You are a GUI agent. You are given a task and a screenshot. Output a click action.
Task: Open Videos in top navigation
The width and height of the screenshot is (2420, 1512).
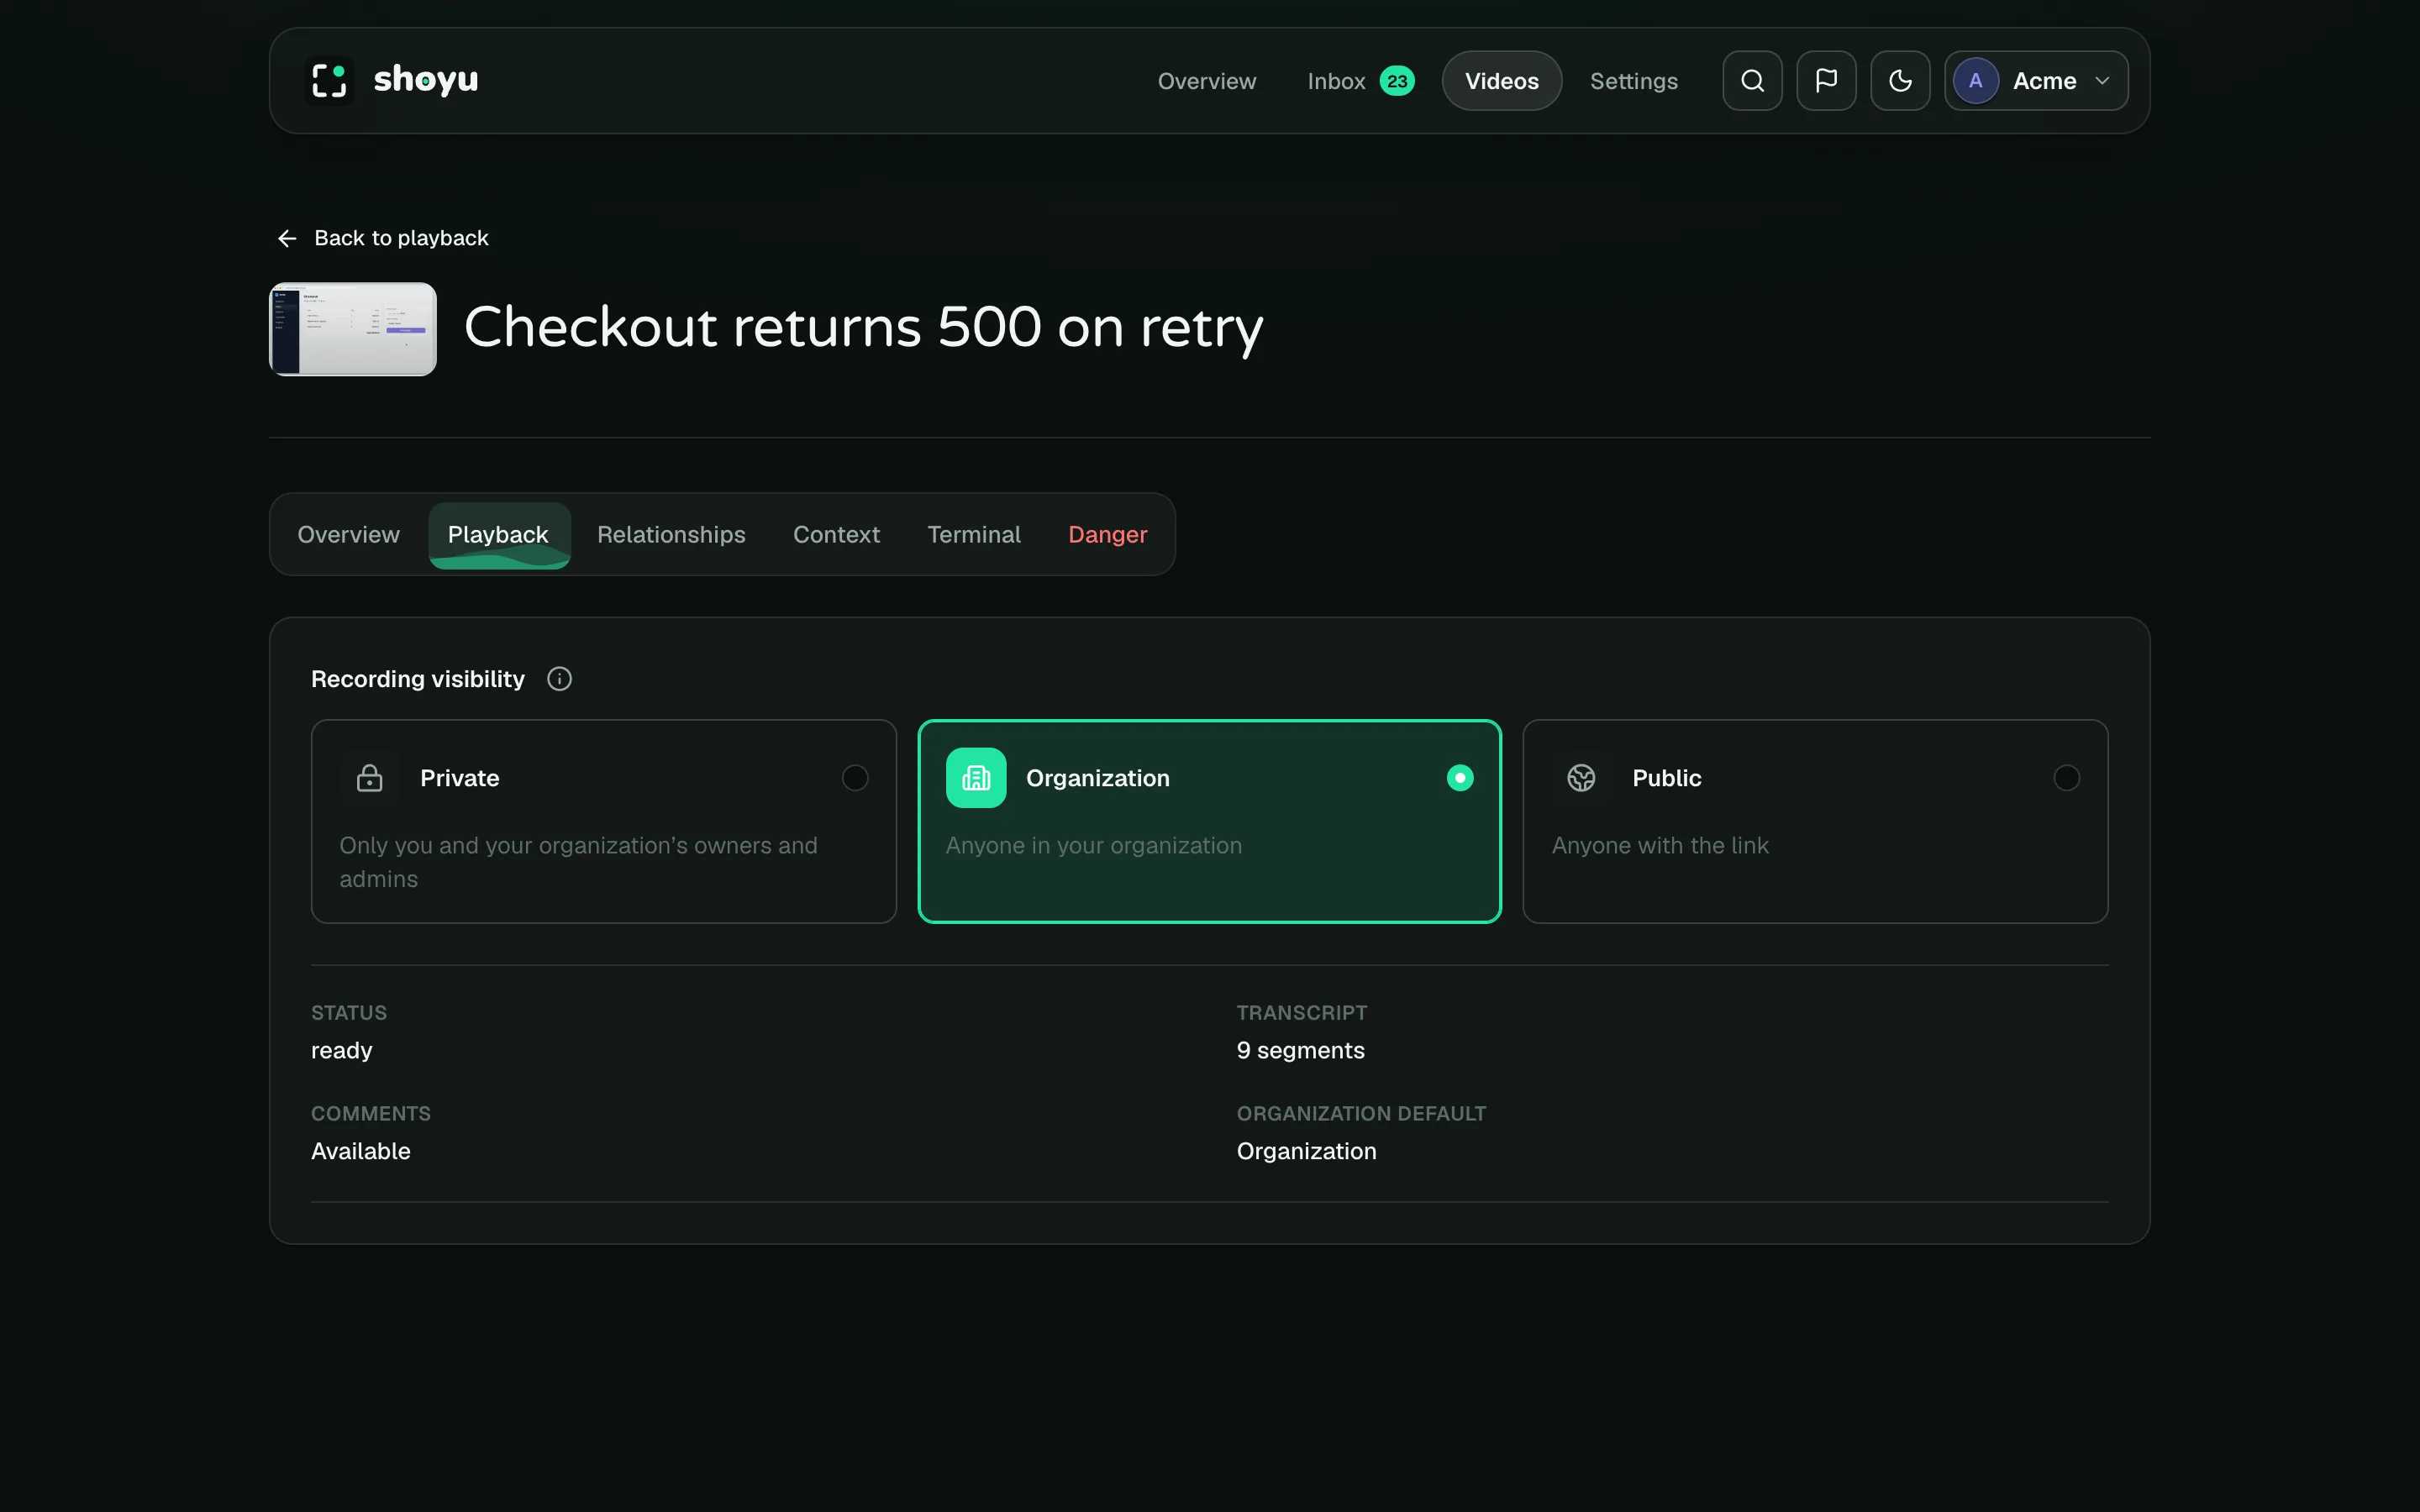point(1502,81)
